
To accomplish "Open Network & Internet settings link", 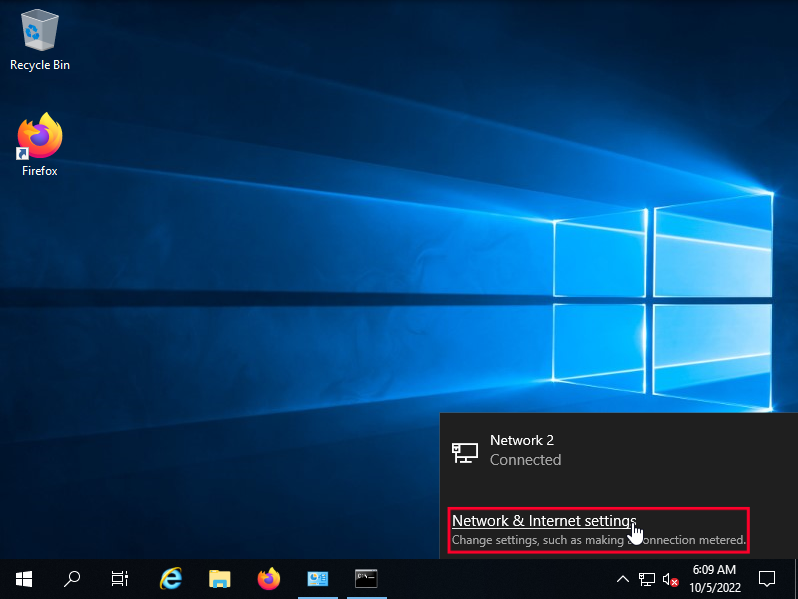I will [x=544, y=521].
